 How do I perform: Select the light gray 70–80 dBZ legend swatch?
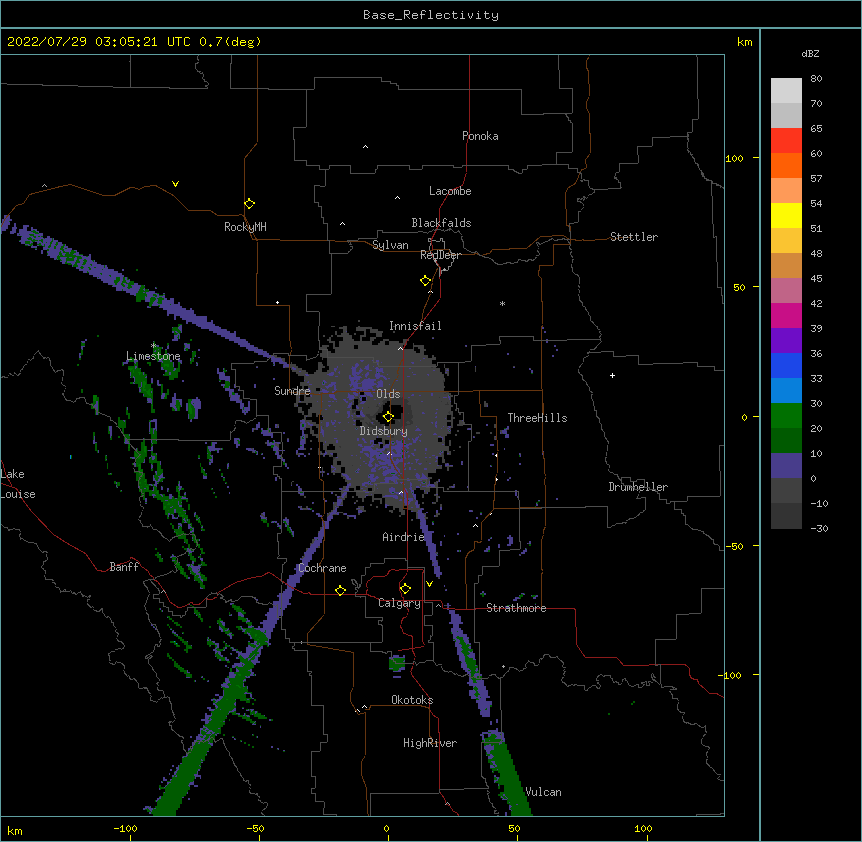786,91
